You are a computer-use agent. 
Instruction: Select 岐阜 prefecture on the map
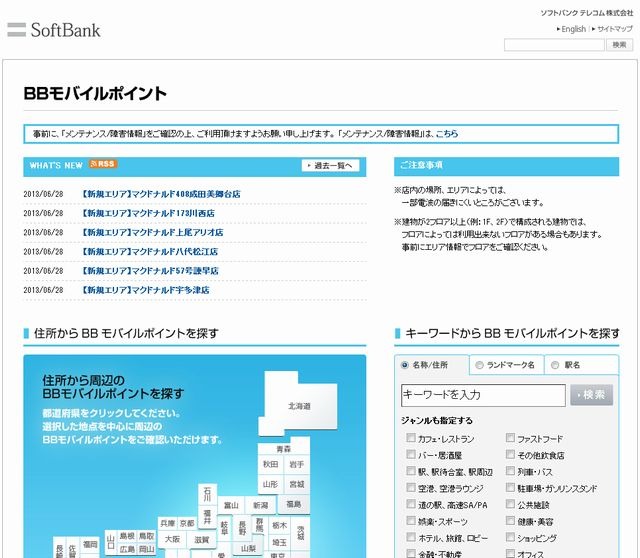tap(224, 528)
